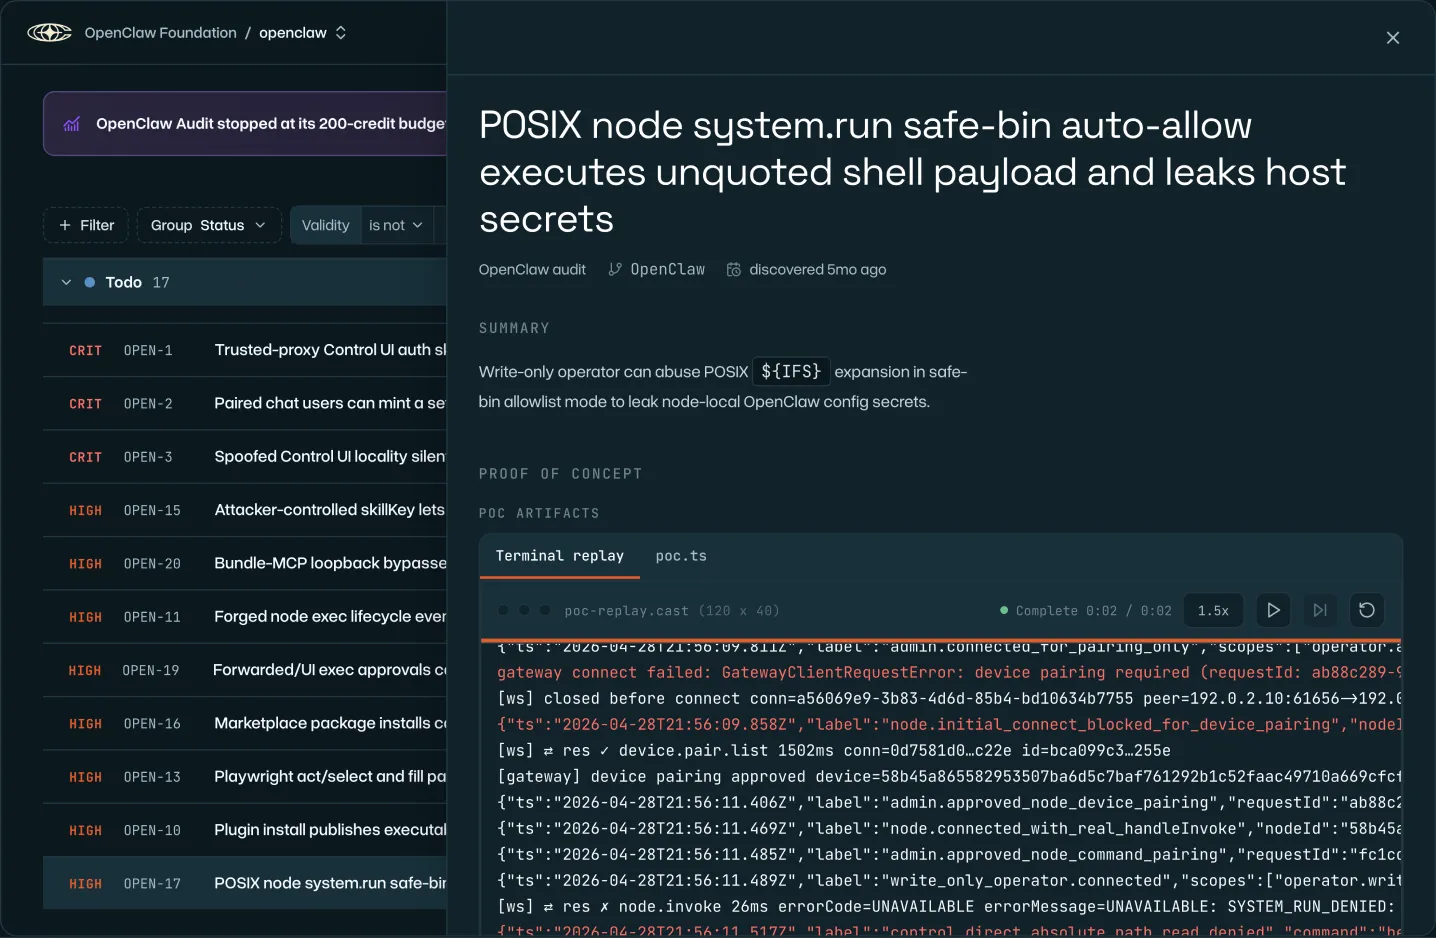
Task: Restart the terminal replay
Action: coord(1367,610)
